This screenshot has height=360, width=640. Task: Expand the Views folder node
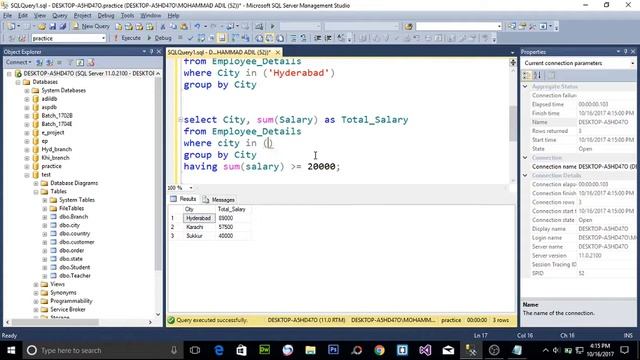tap(36, 284)
